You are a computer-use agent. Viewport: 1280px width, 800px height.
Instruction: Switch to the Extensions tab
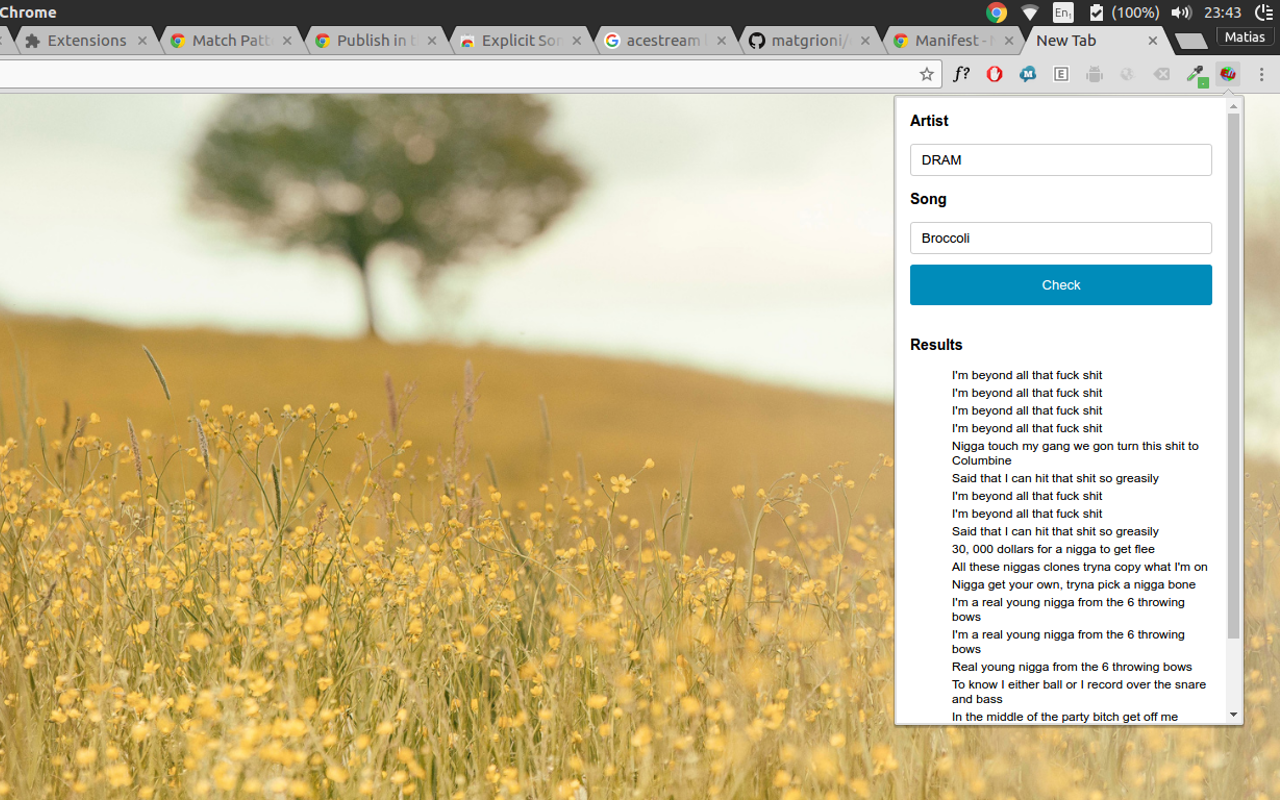(x=86, y=41)
